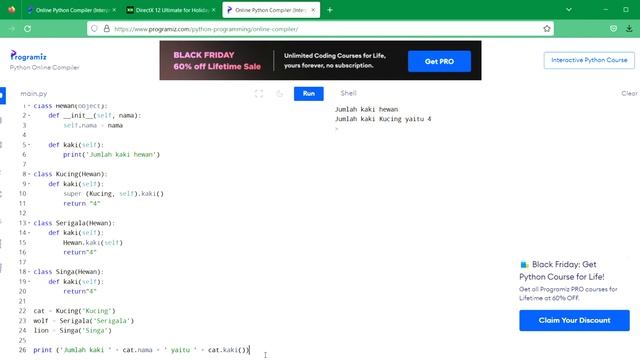Open the site padlock info icon
This screenshot has width=640, height=360.
point(107,29)
